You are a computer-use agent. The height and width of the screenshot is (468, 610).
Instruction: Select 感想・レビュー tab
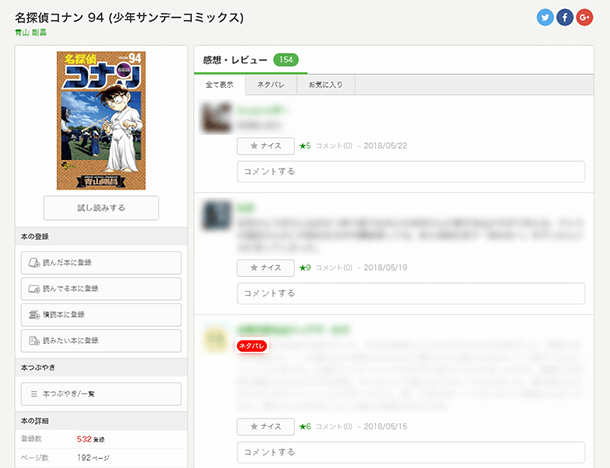coord(251,60)
